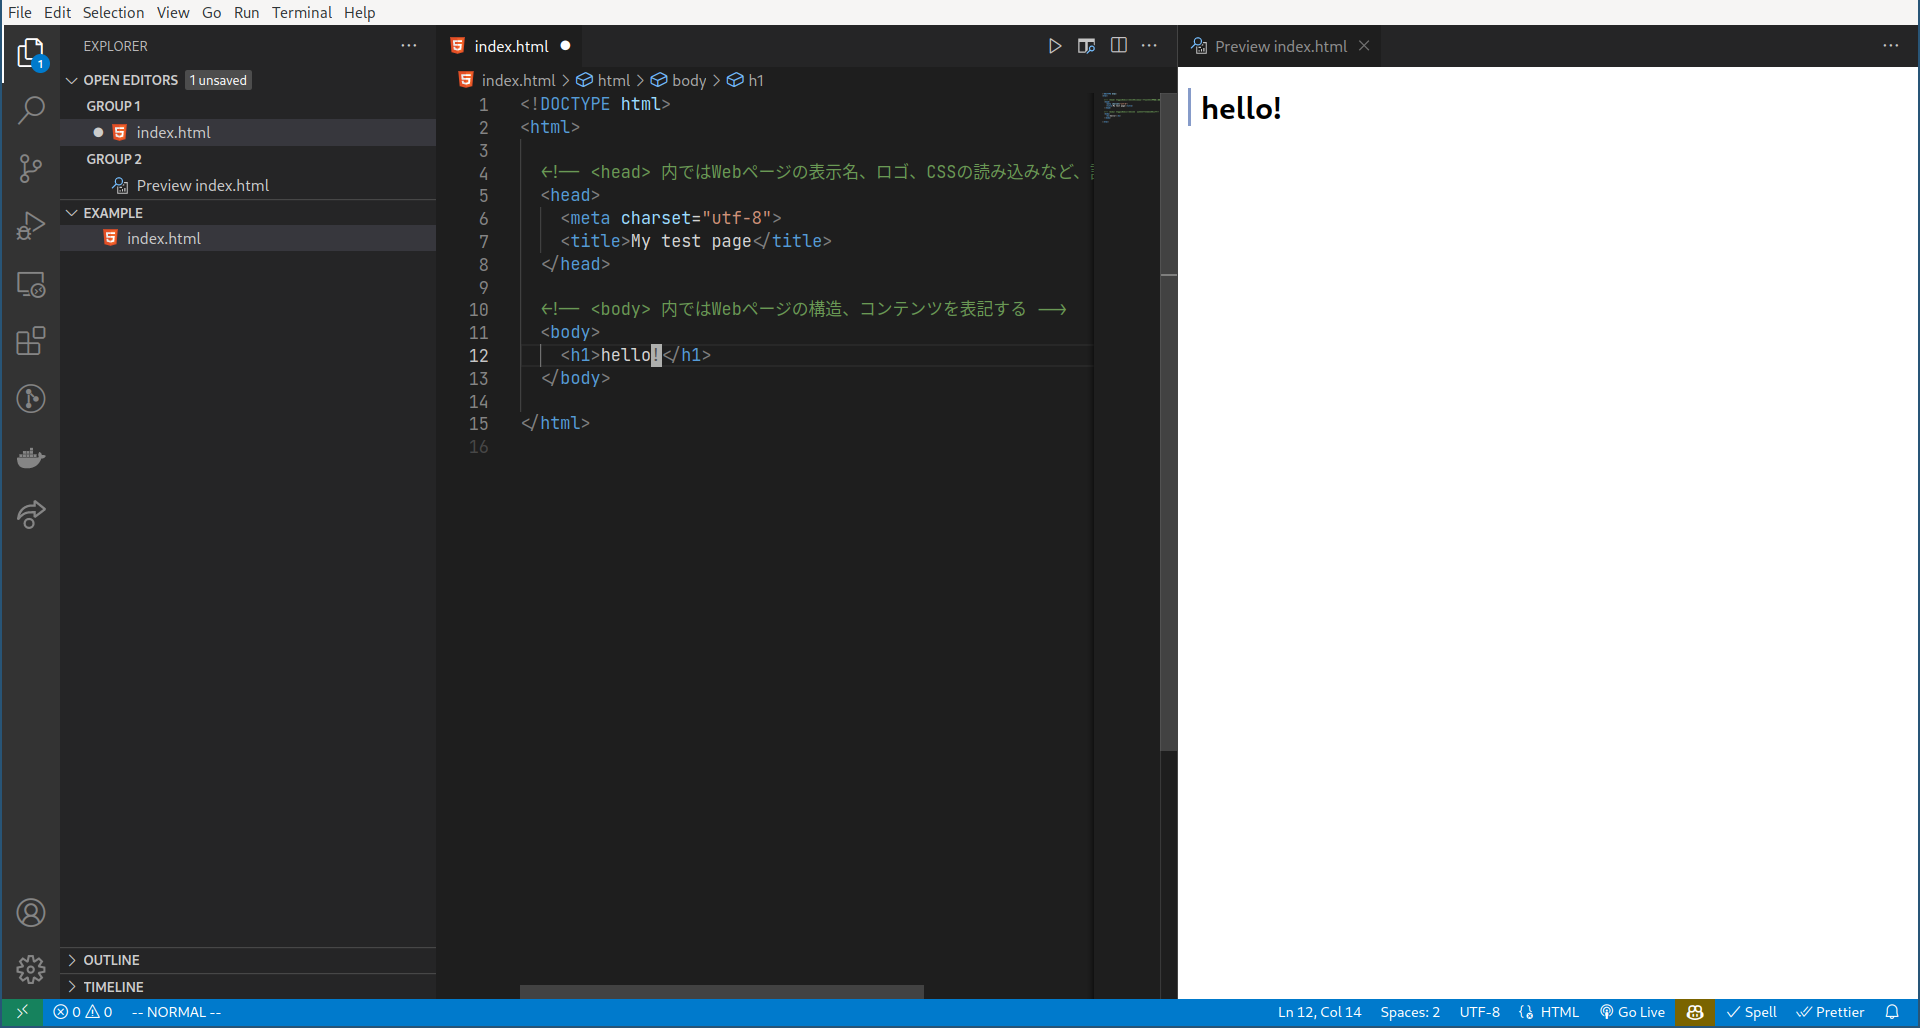Open the Run and Debug panel
Image resolution: width=1920 pixels, height=1028 pixels.
[31, 226]
